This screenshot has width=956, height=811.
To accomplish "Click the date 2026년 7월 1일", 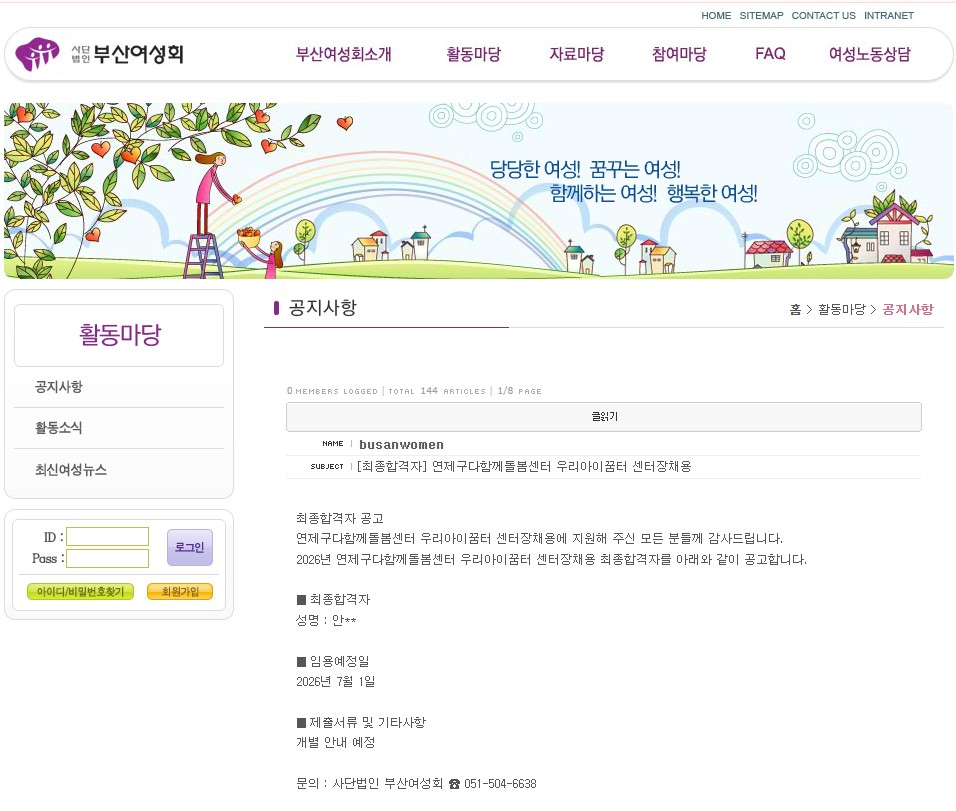I will click(x=335, y=682).
